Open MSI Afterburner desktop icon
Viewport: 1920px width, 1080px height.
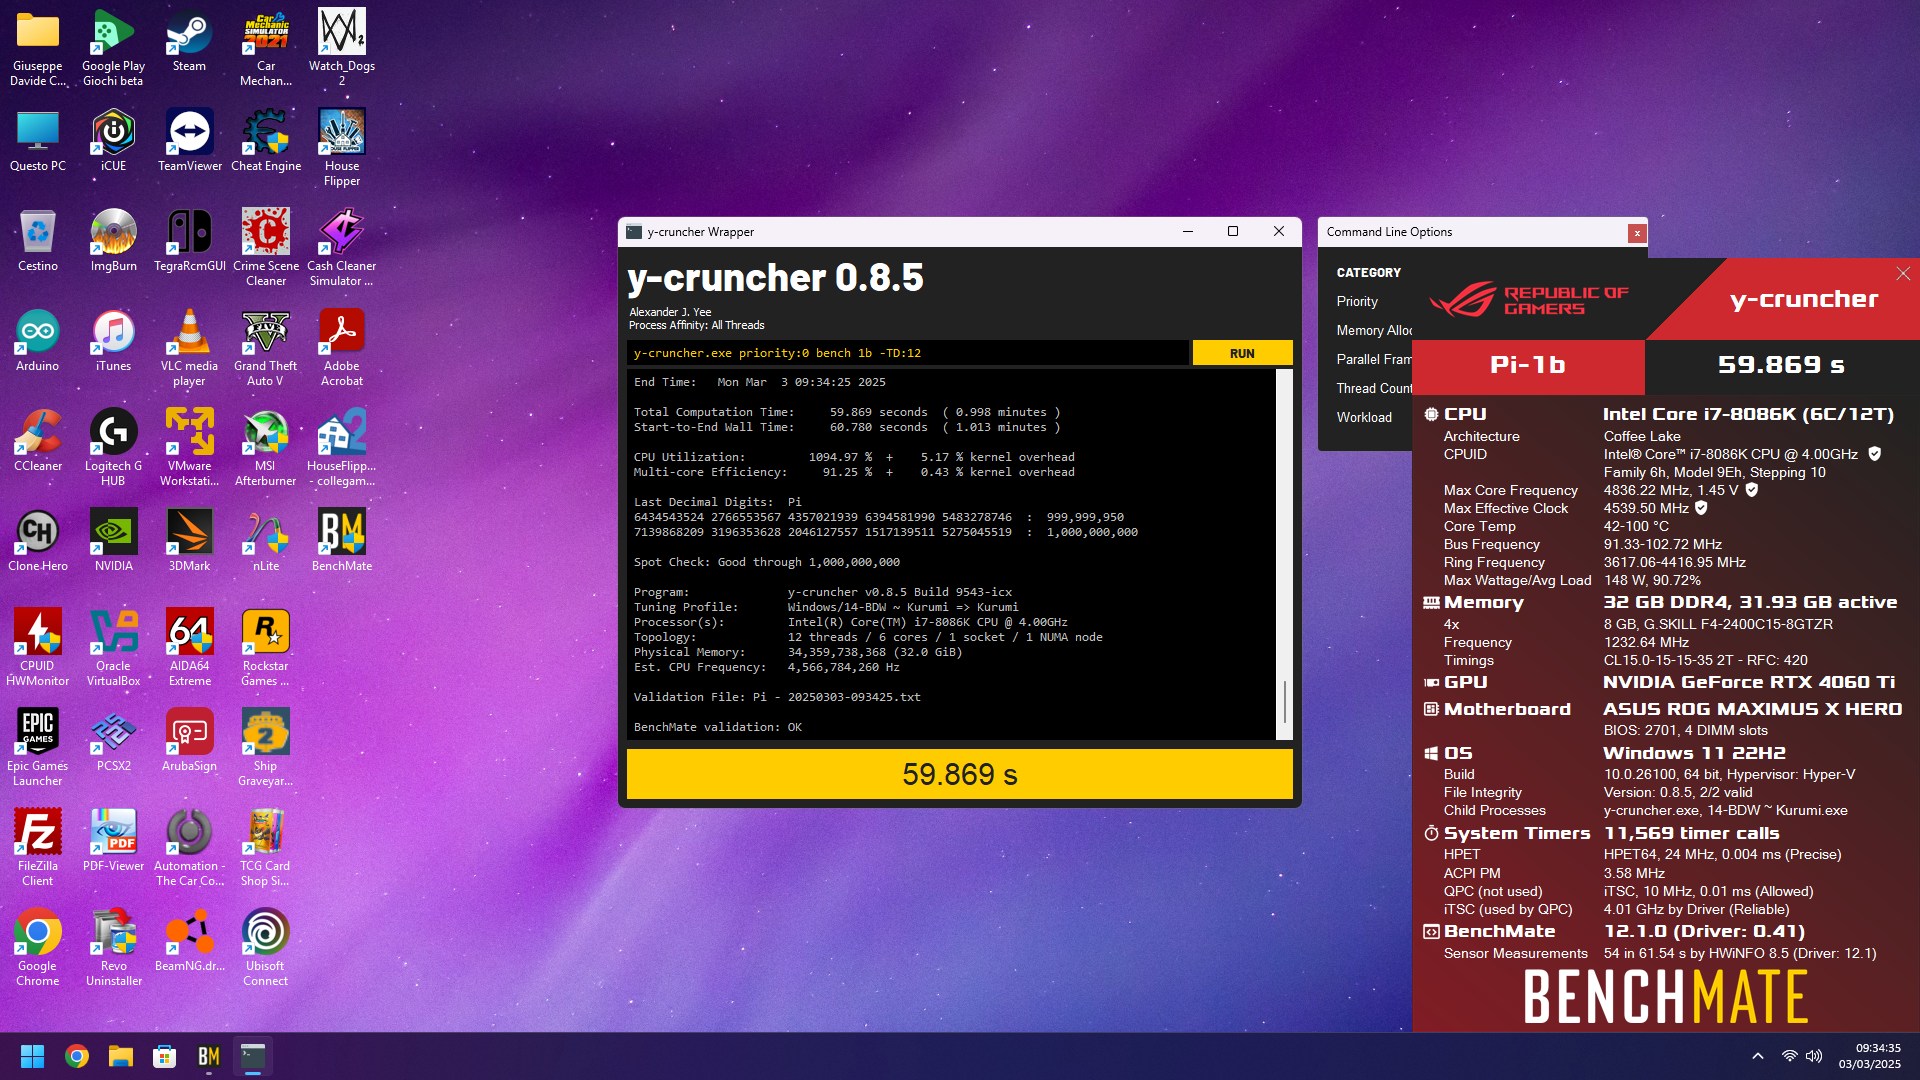coord(266,448)
